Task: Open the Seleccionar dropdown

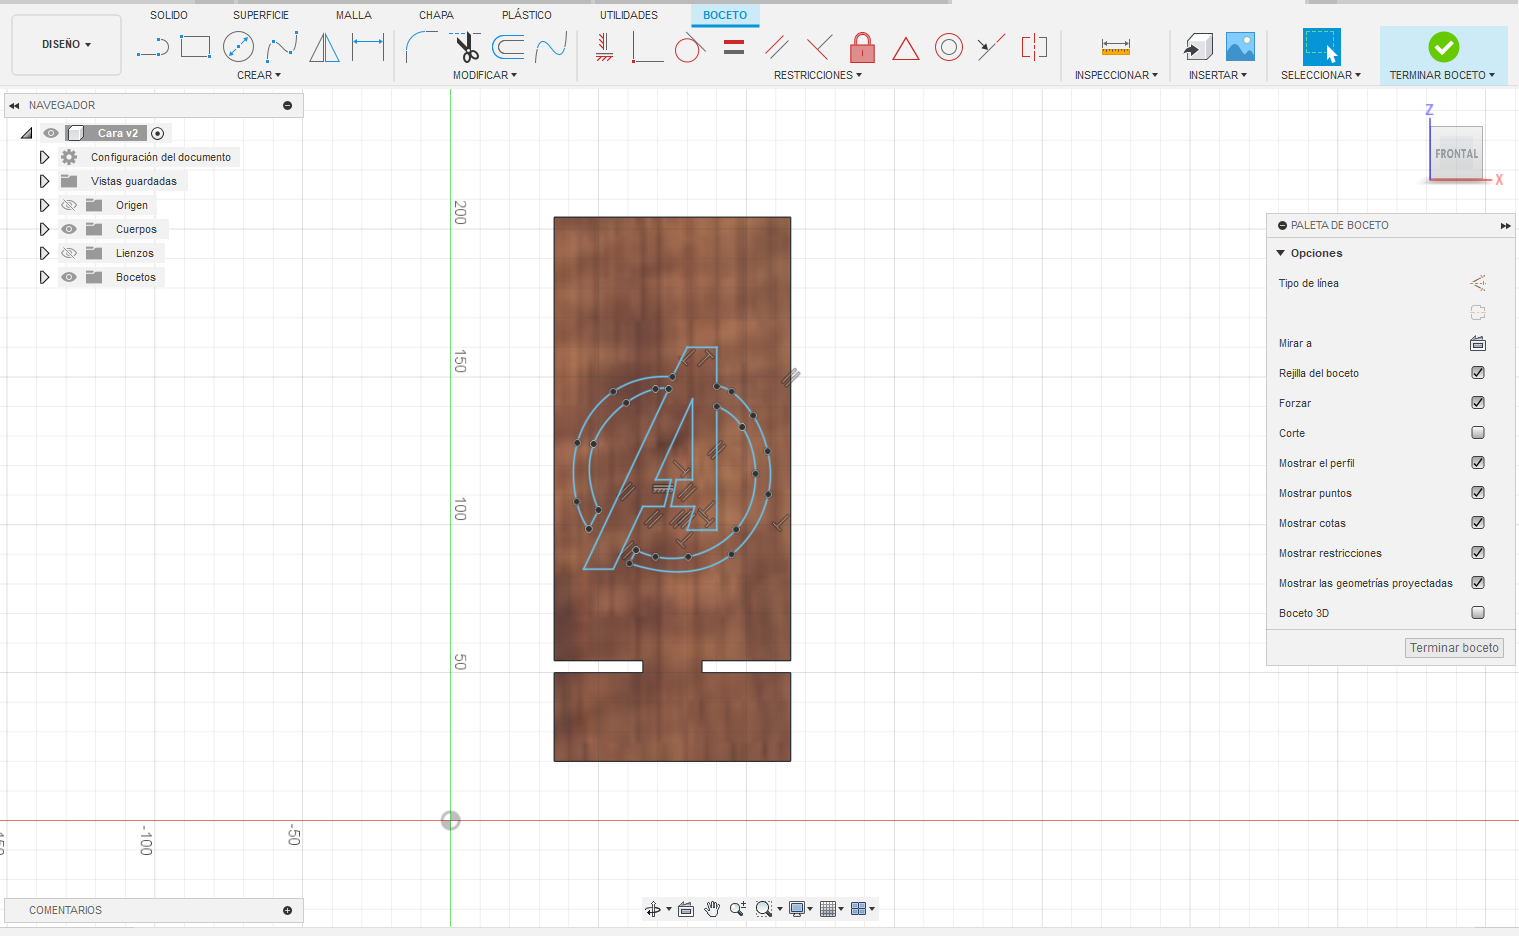Action: tap(1321, 74)
